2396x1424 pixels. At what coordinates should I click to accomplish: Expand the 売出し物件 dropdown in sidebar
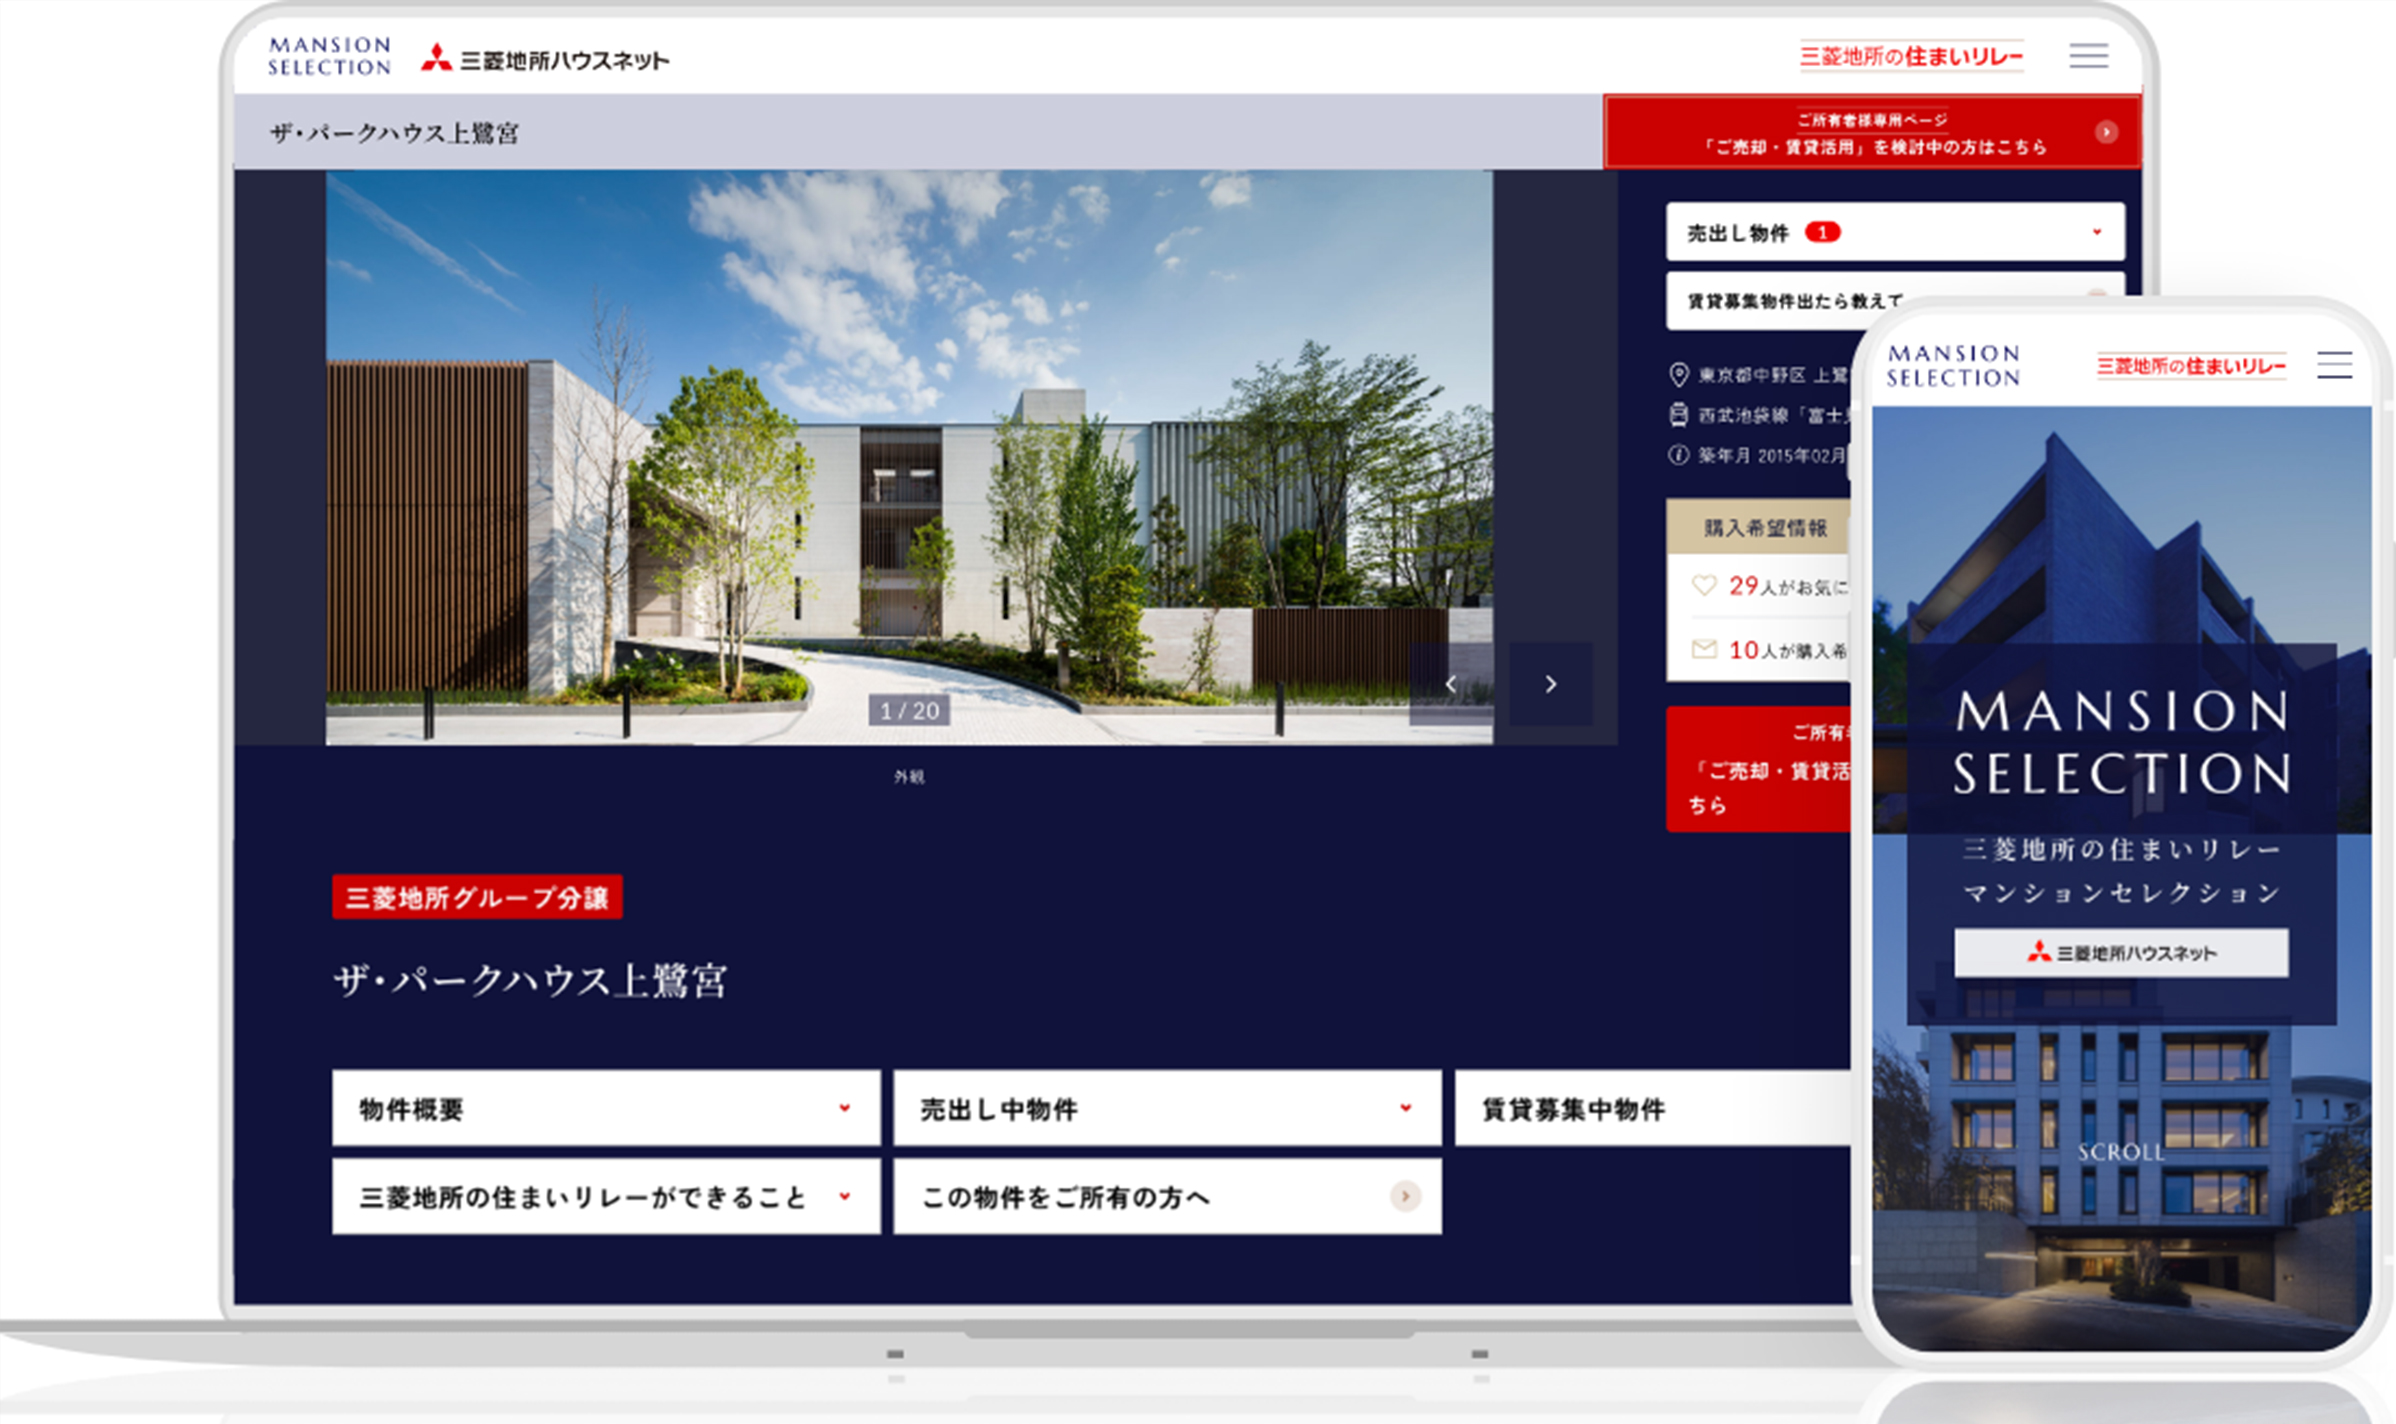click(x=1895, y=232)
